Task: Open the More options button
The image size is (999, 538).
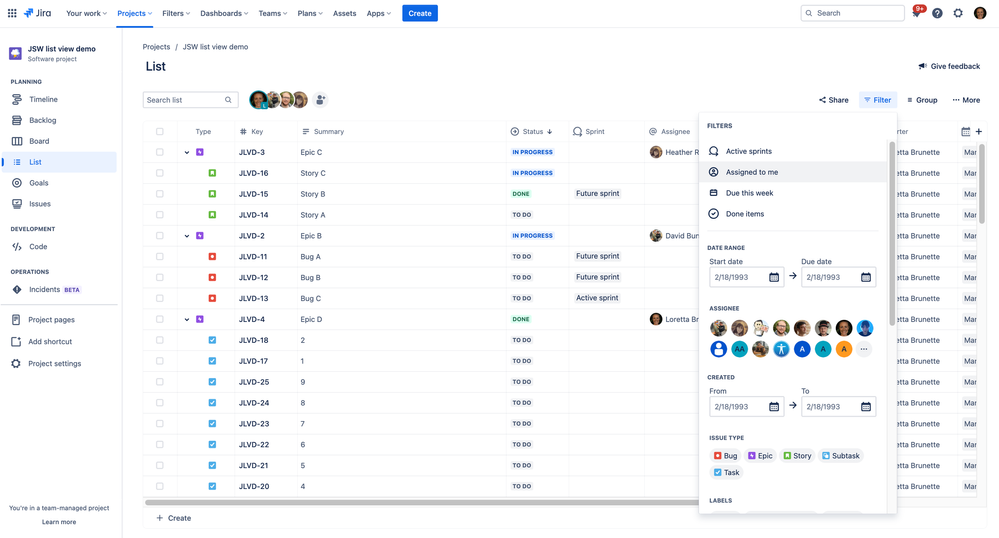Action: (966, 100)
